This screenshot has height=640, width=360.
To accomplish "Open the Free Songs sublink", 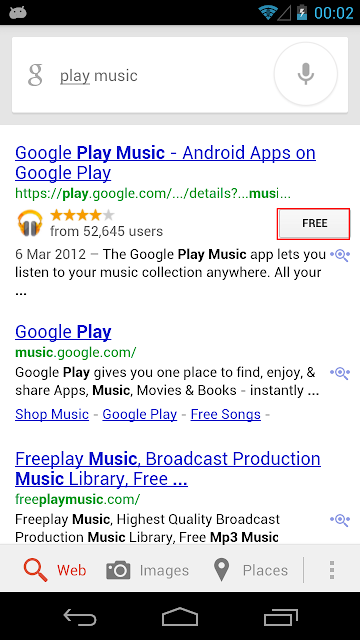I will [x=226, y=414].
